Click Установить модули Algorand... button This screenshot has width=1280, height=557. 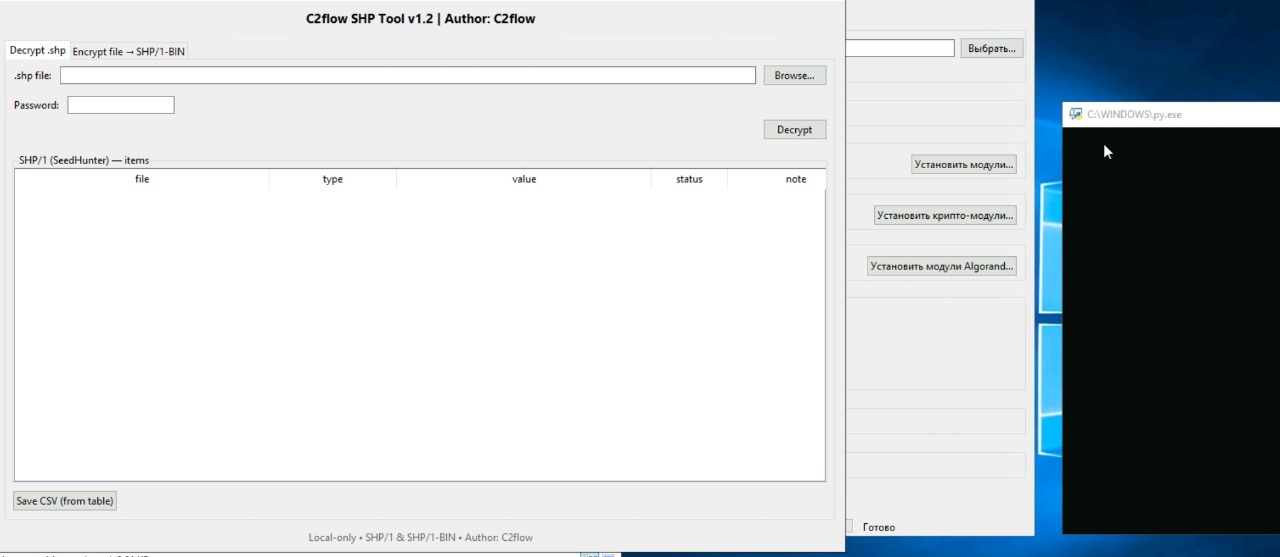pos(942,266)
